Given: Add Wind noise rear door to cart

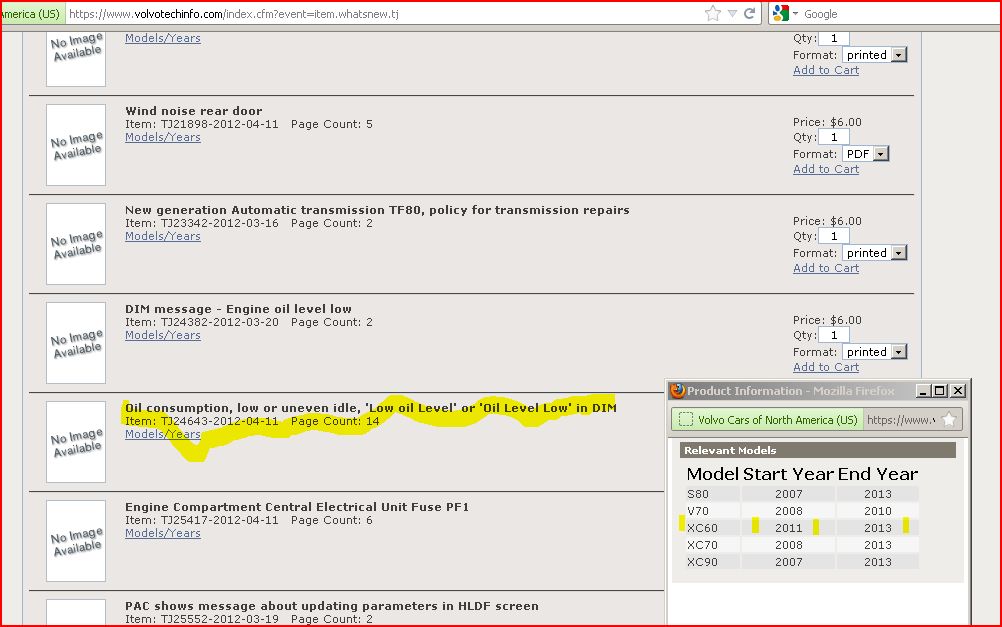Looking at the screenshot, I should click(826, 169).
